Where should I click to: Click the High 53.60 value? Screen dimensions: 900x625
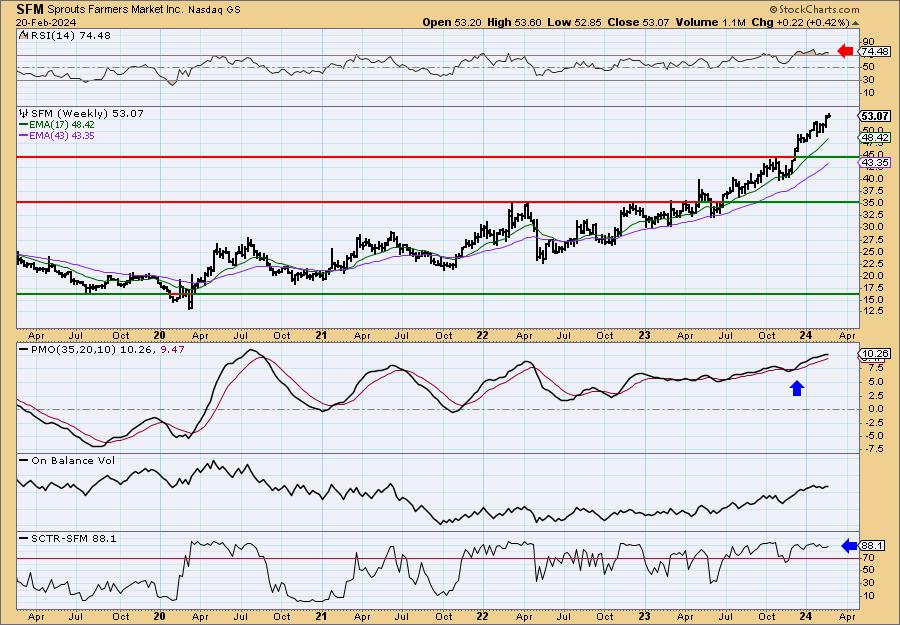(514, 22)
